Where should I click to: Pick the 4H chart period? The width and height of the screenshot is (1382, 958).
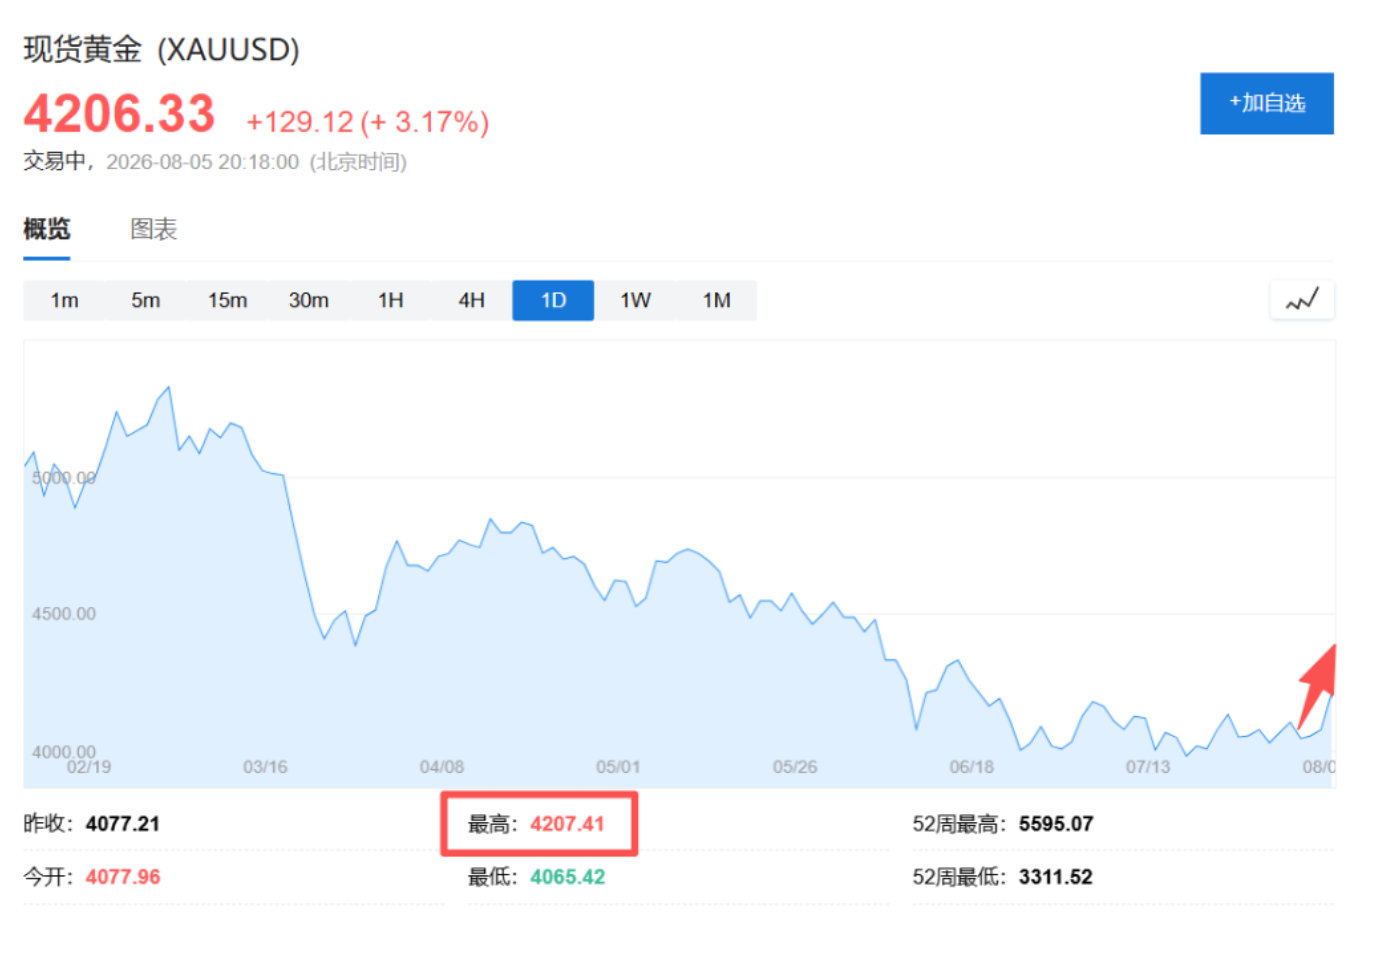click(x=472, y=300)
